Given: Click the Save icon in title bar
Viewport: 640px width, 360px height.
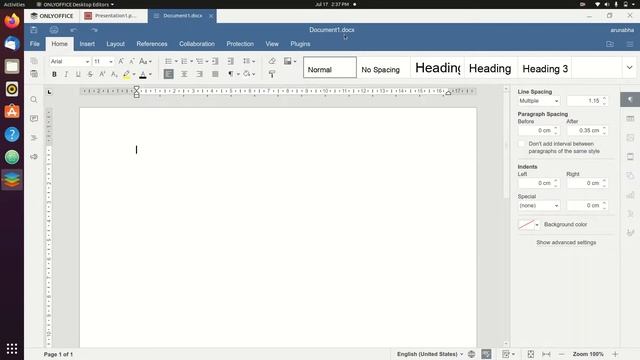Looking at the screenshot, I should pyautogui.click(x=34, y=30).
